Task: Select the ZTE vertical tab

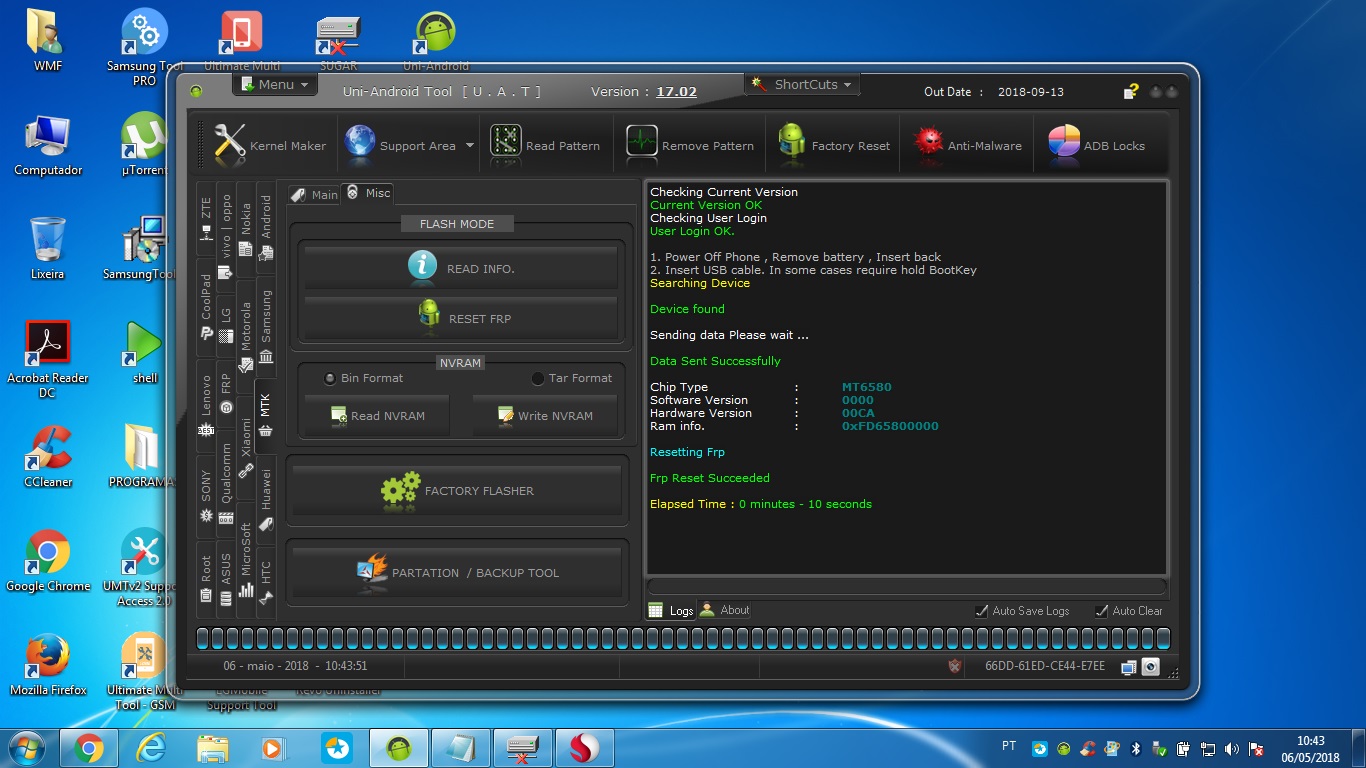Action: [x=206, y=219]
